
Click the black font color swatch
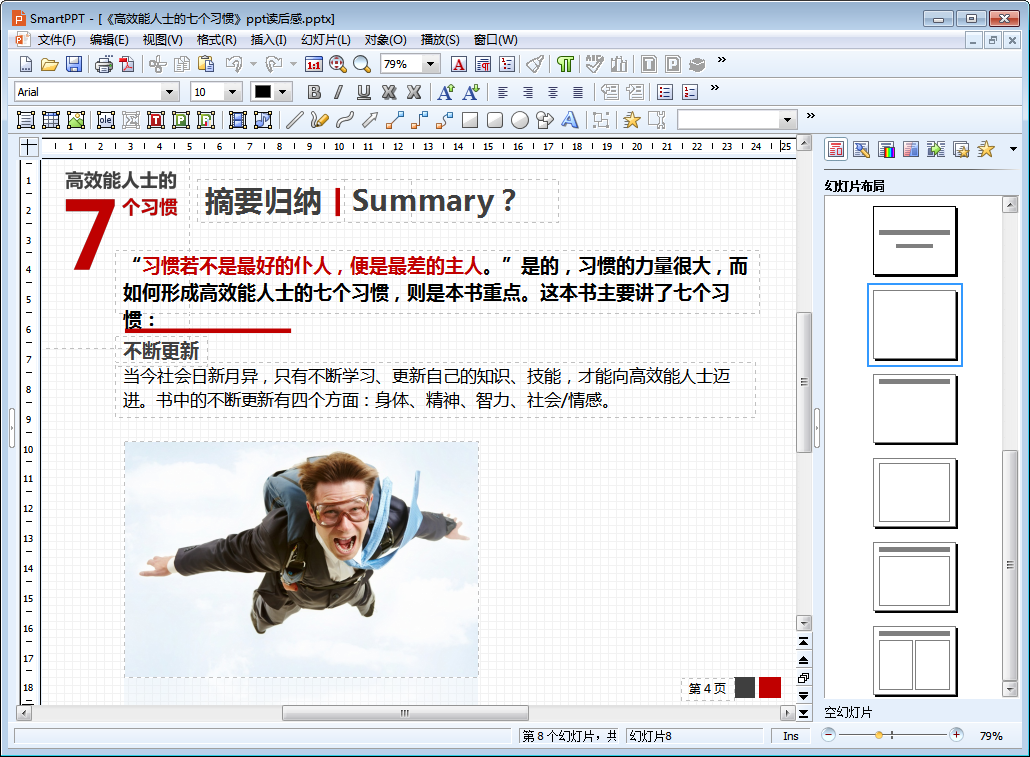point(263,92)
